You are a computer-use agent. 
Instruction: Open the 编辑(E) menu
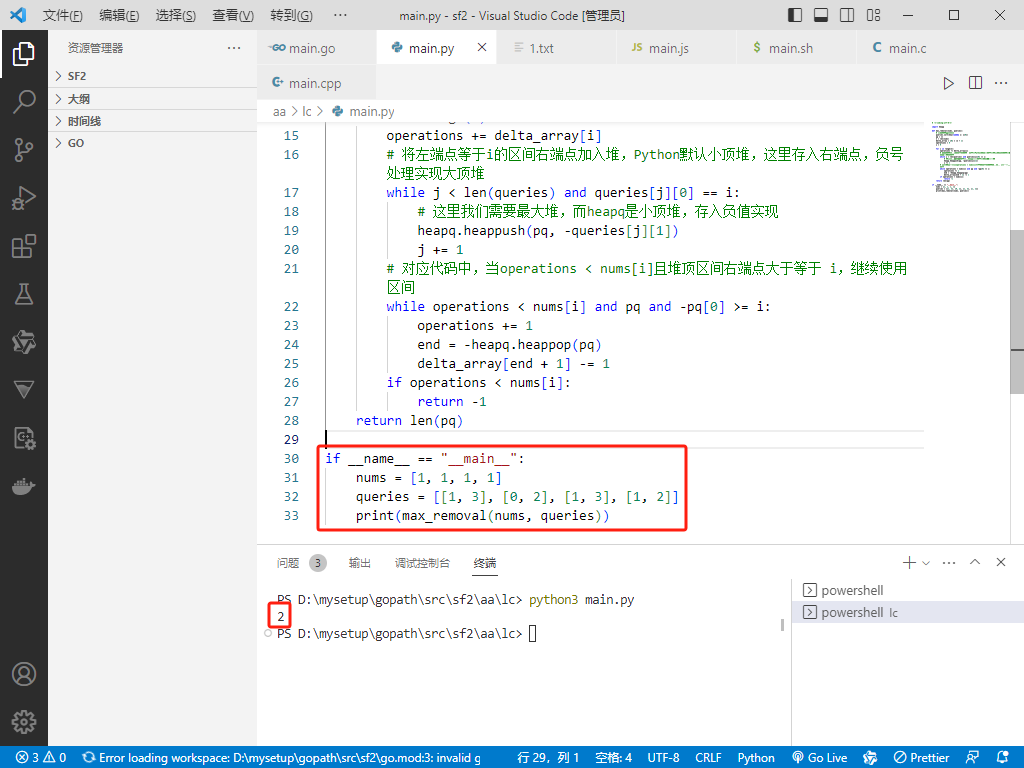click(119, 15)
